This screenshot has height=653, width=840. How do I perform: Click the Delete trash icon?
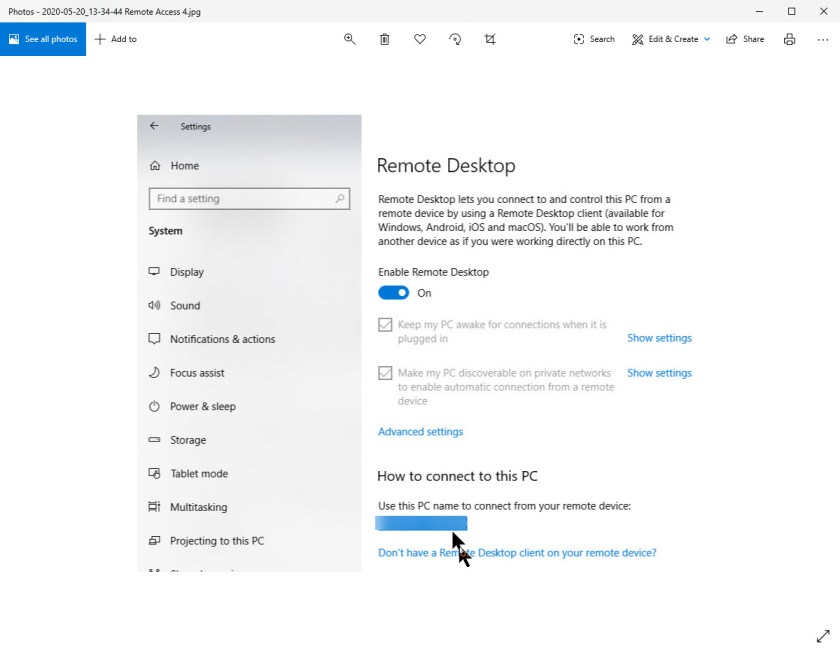(x=384, y=39)
